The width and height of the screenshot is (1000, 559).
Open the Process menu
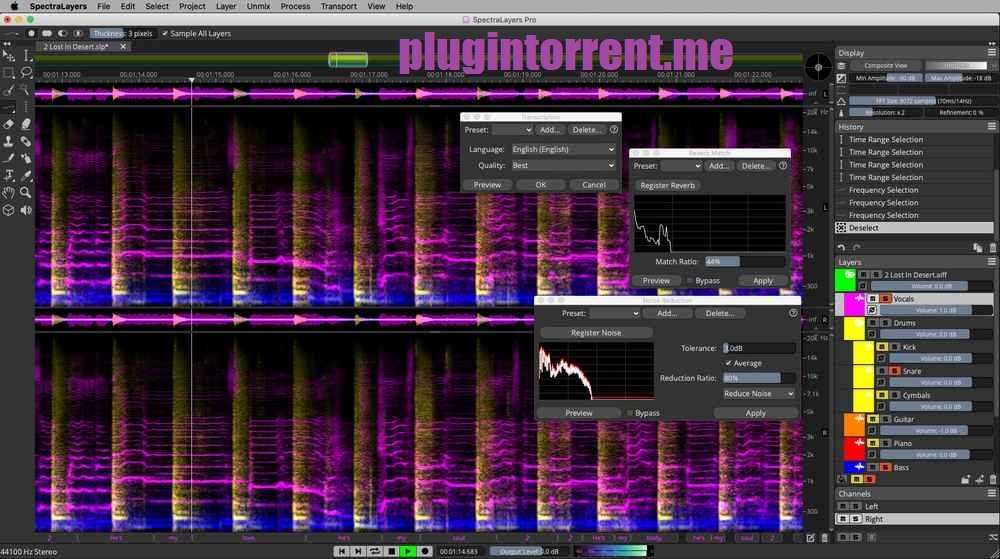[x=295, y=6]
